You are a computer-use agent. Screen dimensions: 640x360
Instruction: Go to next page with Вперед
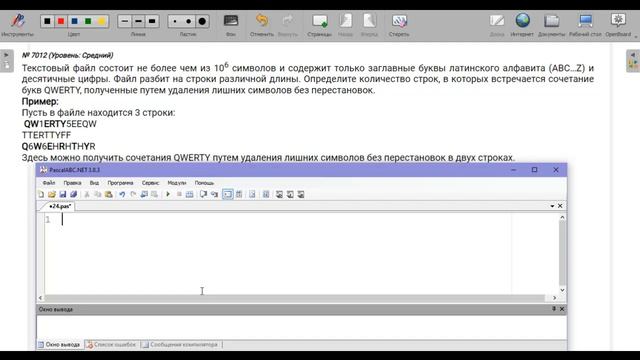tap(369, 24)
